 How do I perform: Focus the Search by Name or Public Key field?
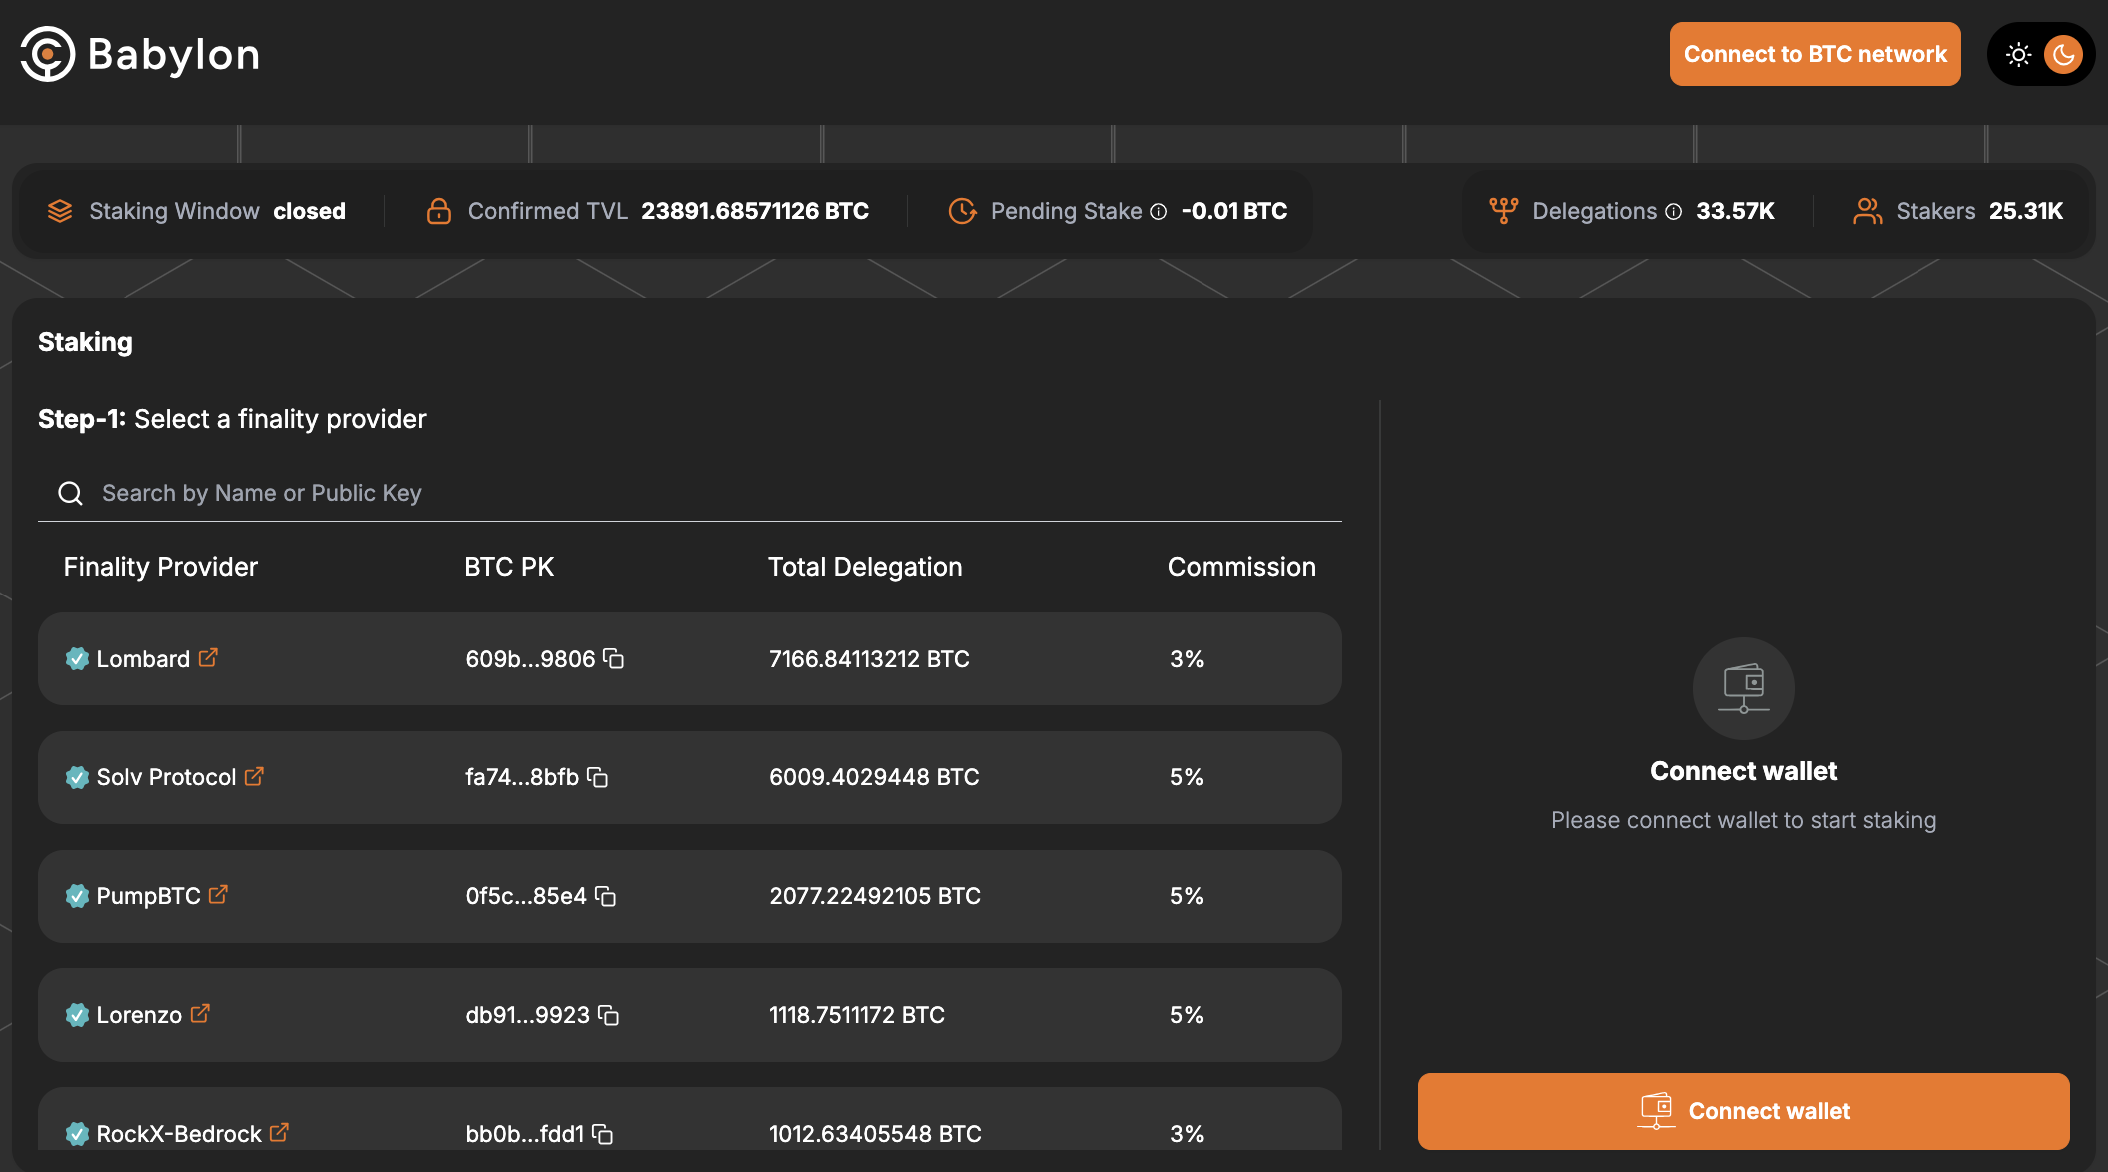690,493
